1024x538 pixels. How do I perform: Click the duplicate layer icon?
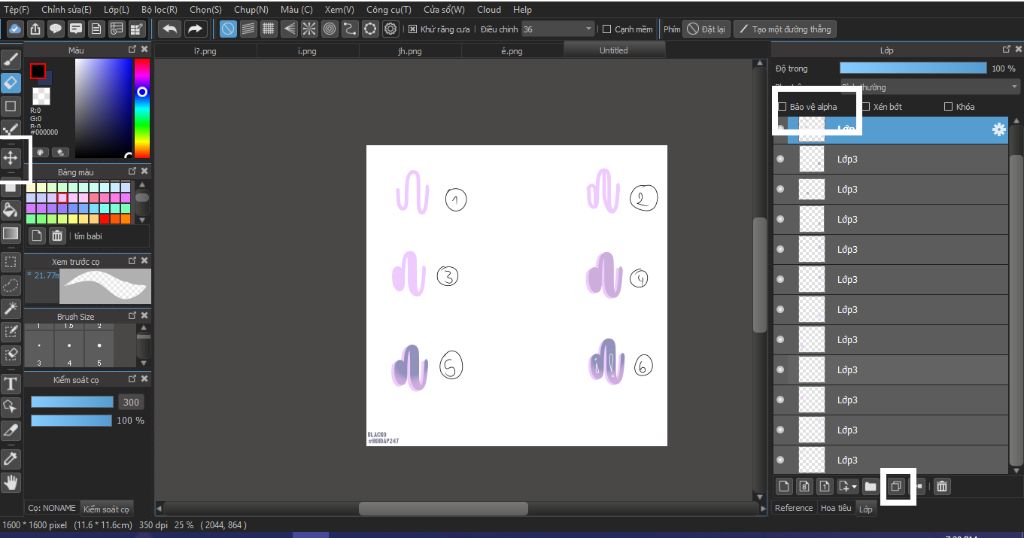pyautogui.click(x=896, y=486)
